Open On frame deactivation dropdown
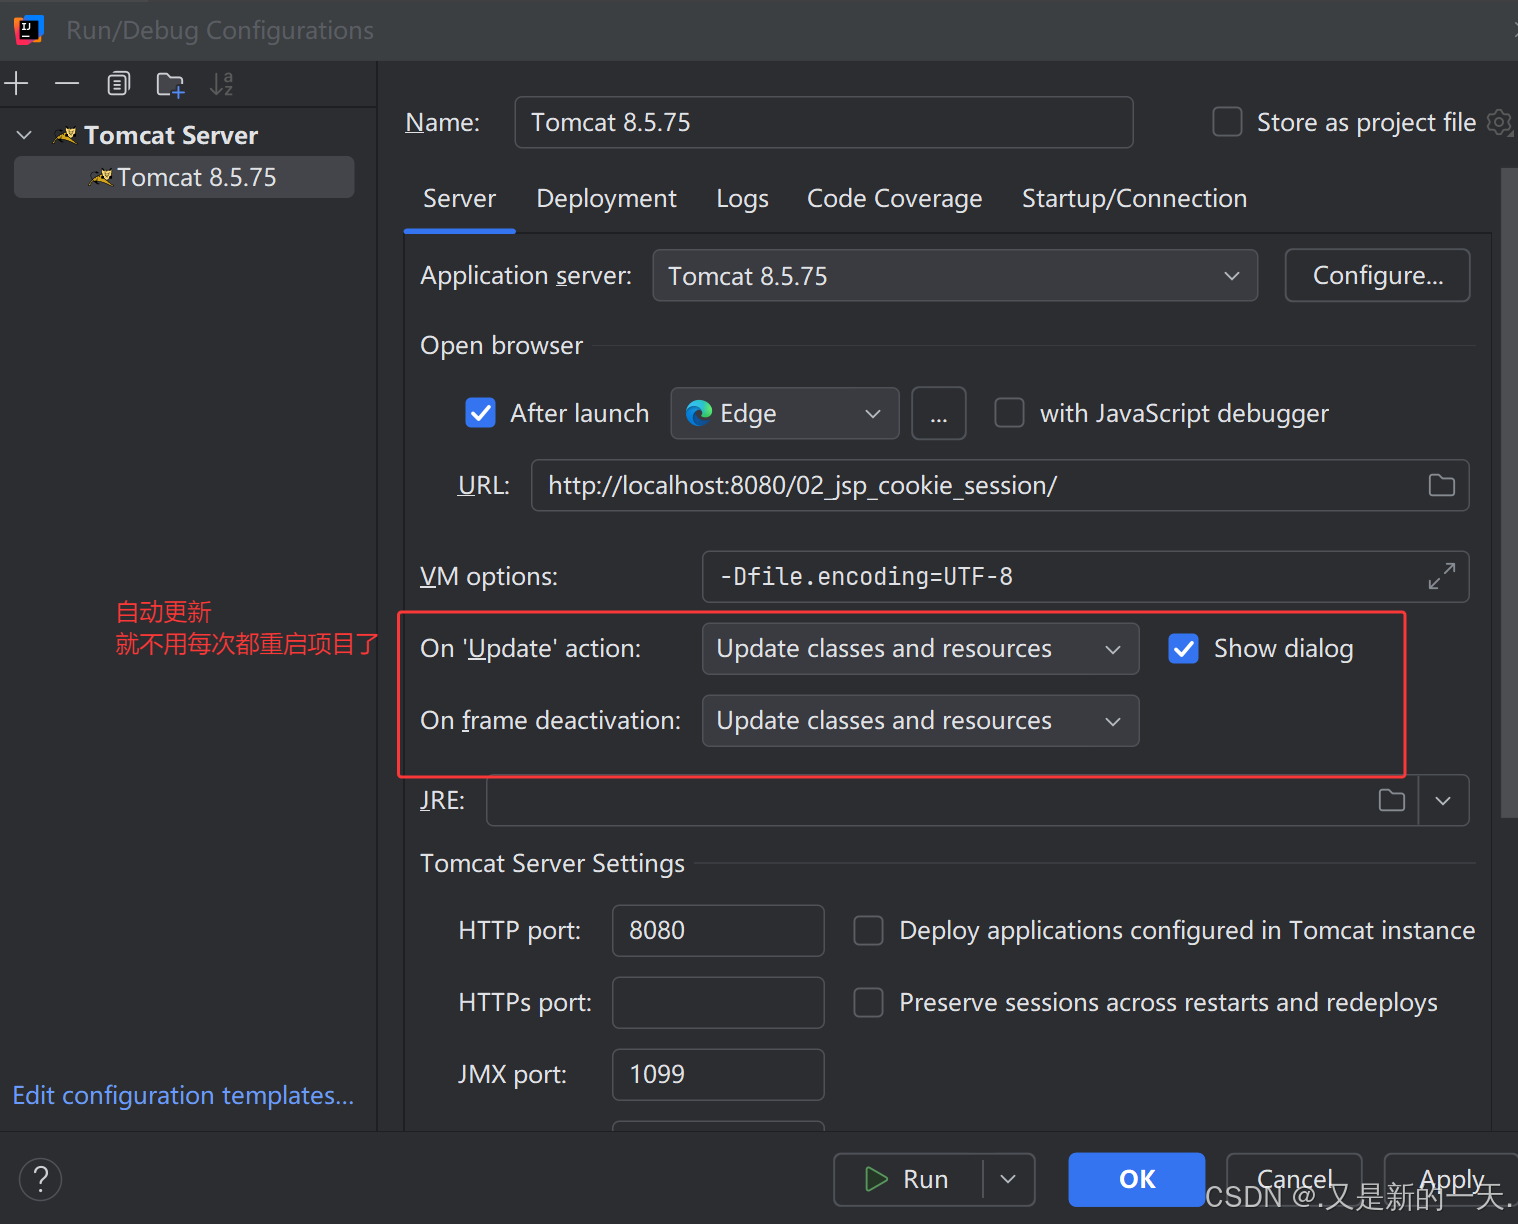This screenshot has height=1224, width=1518. (920, 721)
